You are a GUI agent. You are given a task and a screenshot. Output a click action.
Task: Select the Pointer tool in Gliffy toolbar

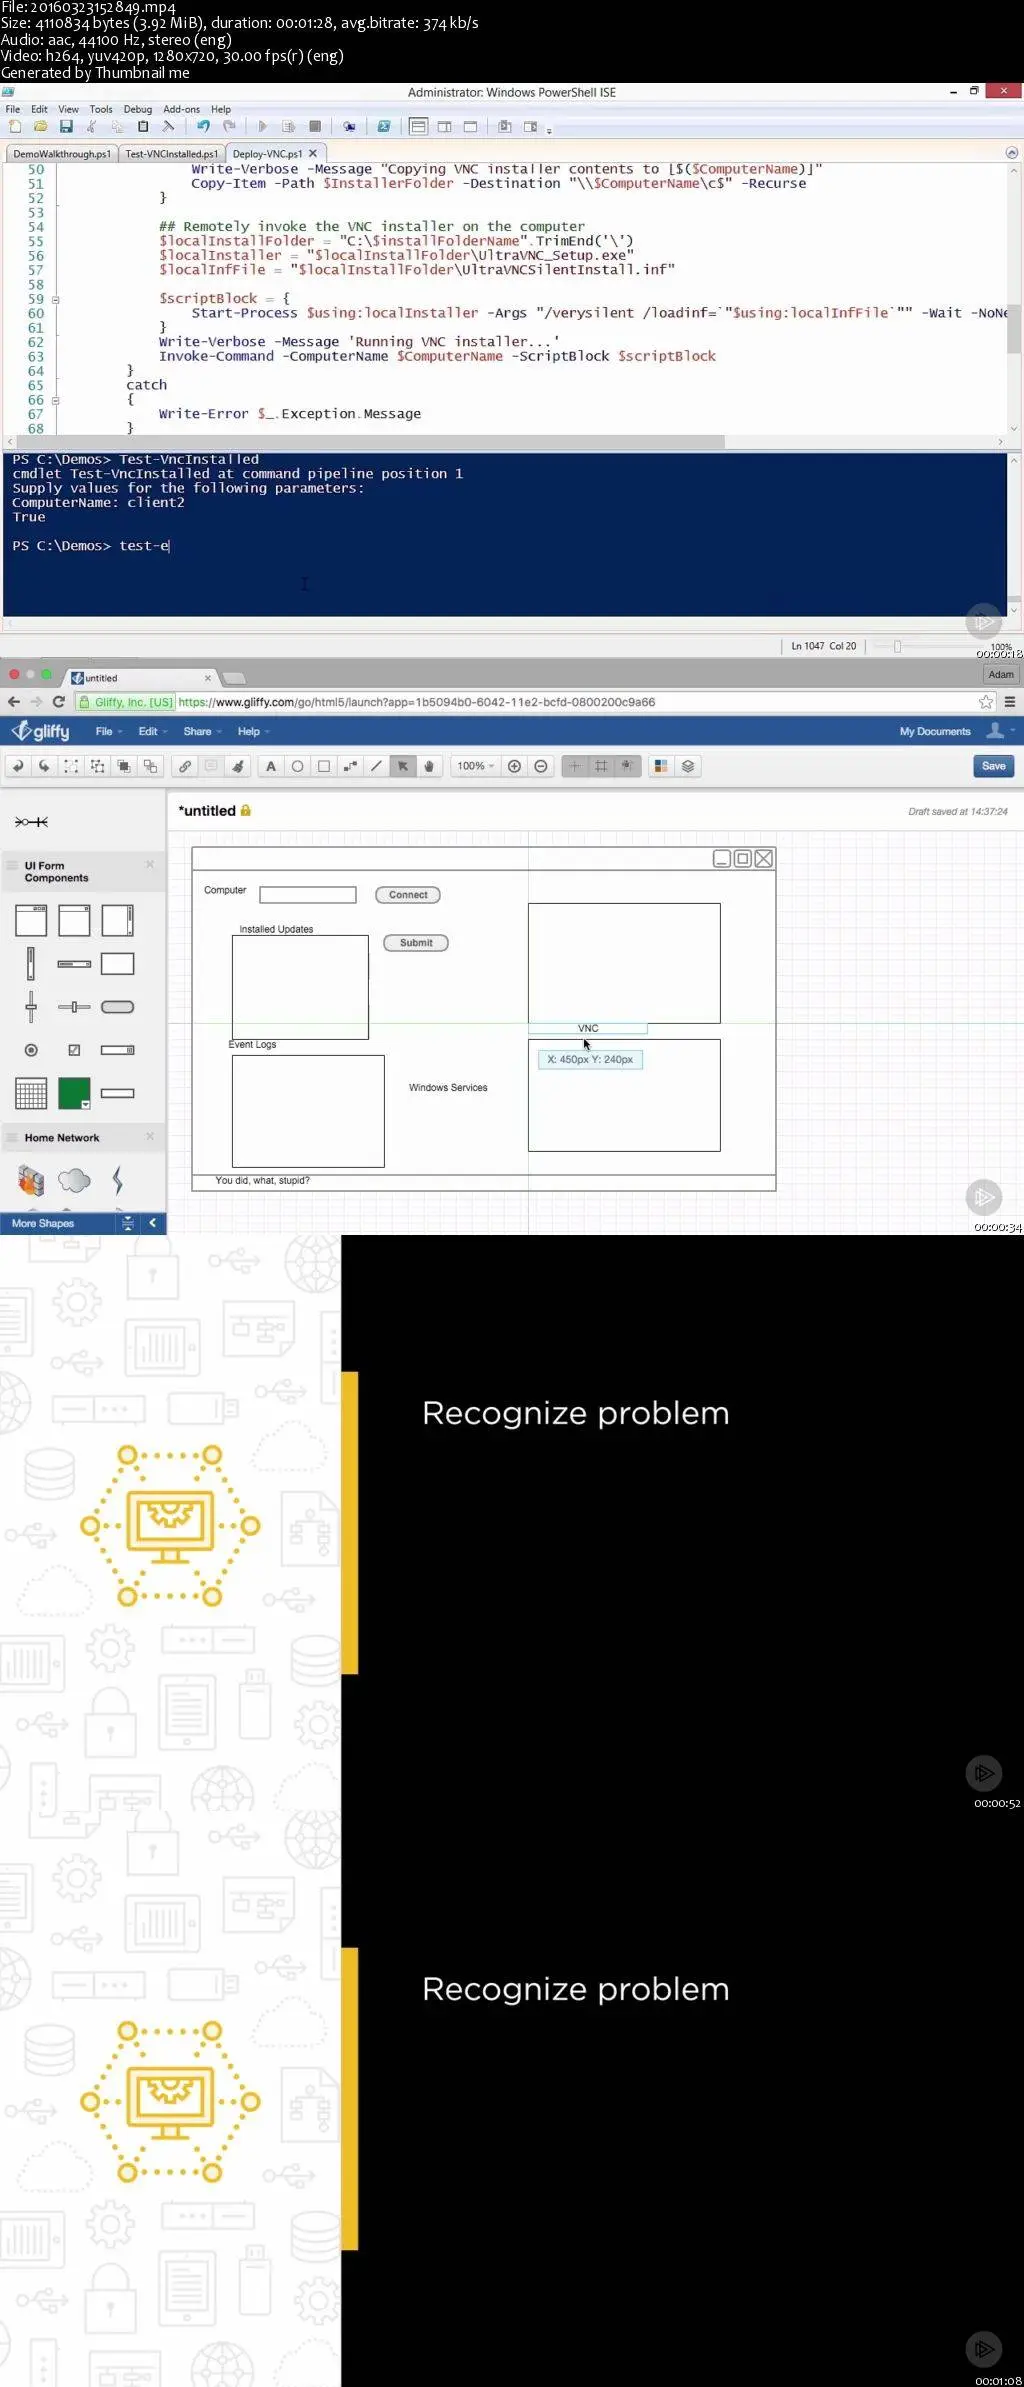tap(403, 766)
